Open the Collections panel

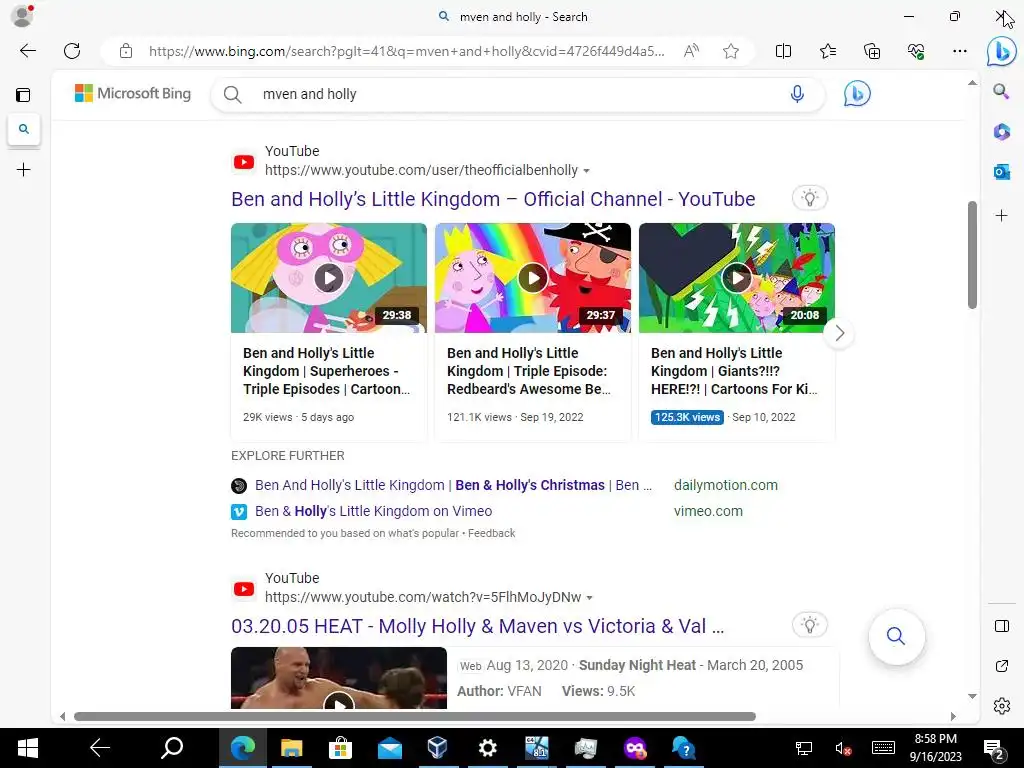pyautogui.click(x=872, y=51)
